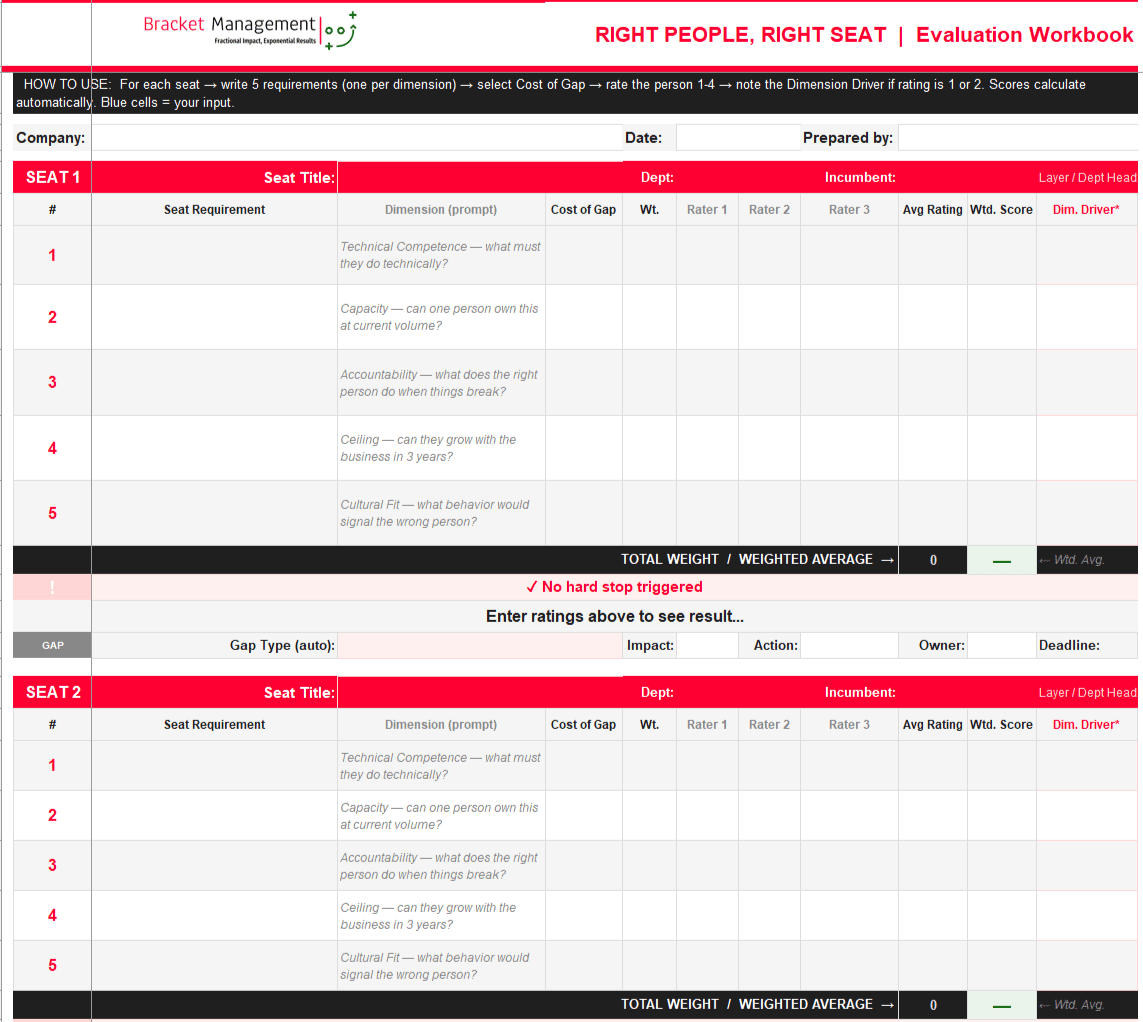Click Seat 1 Ceiling prompt text

click(428, 448)
